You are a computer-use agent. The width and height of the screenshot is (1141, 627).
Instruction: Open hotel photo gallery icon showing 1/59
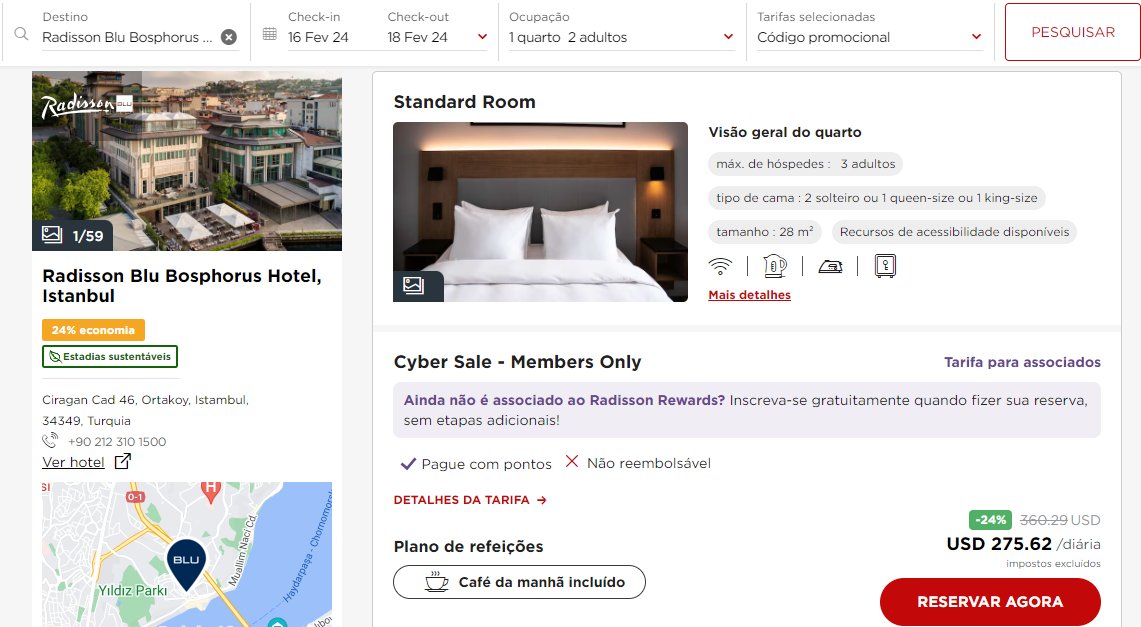click(52, 235)
